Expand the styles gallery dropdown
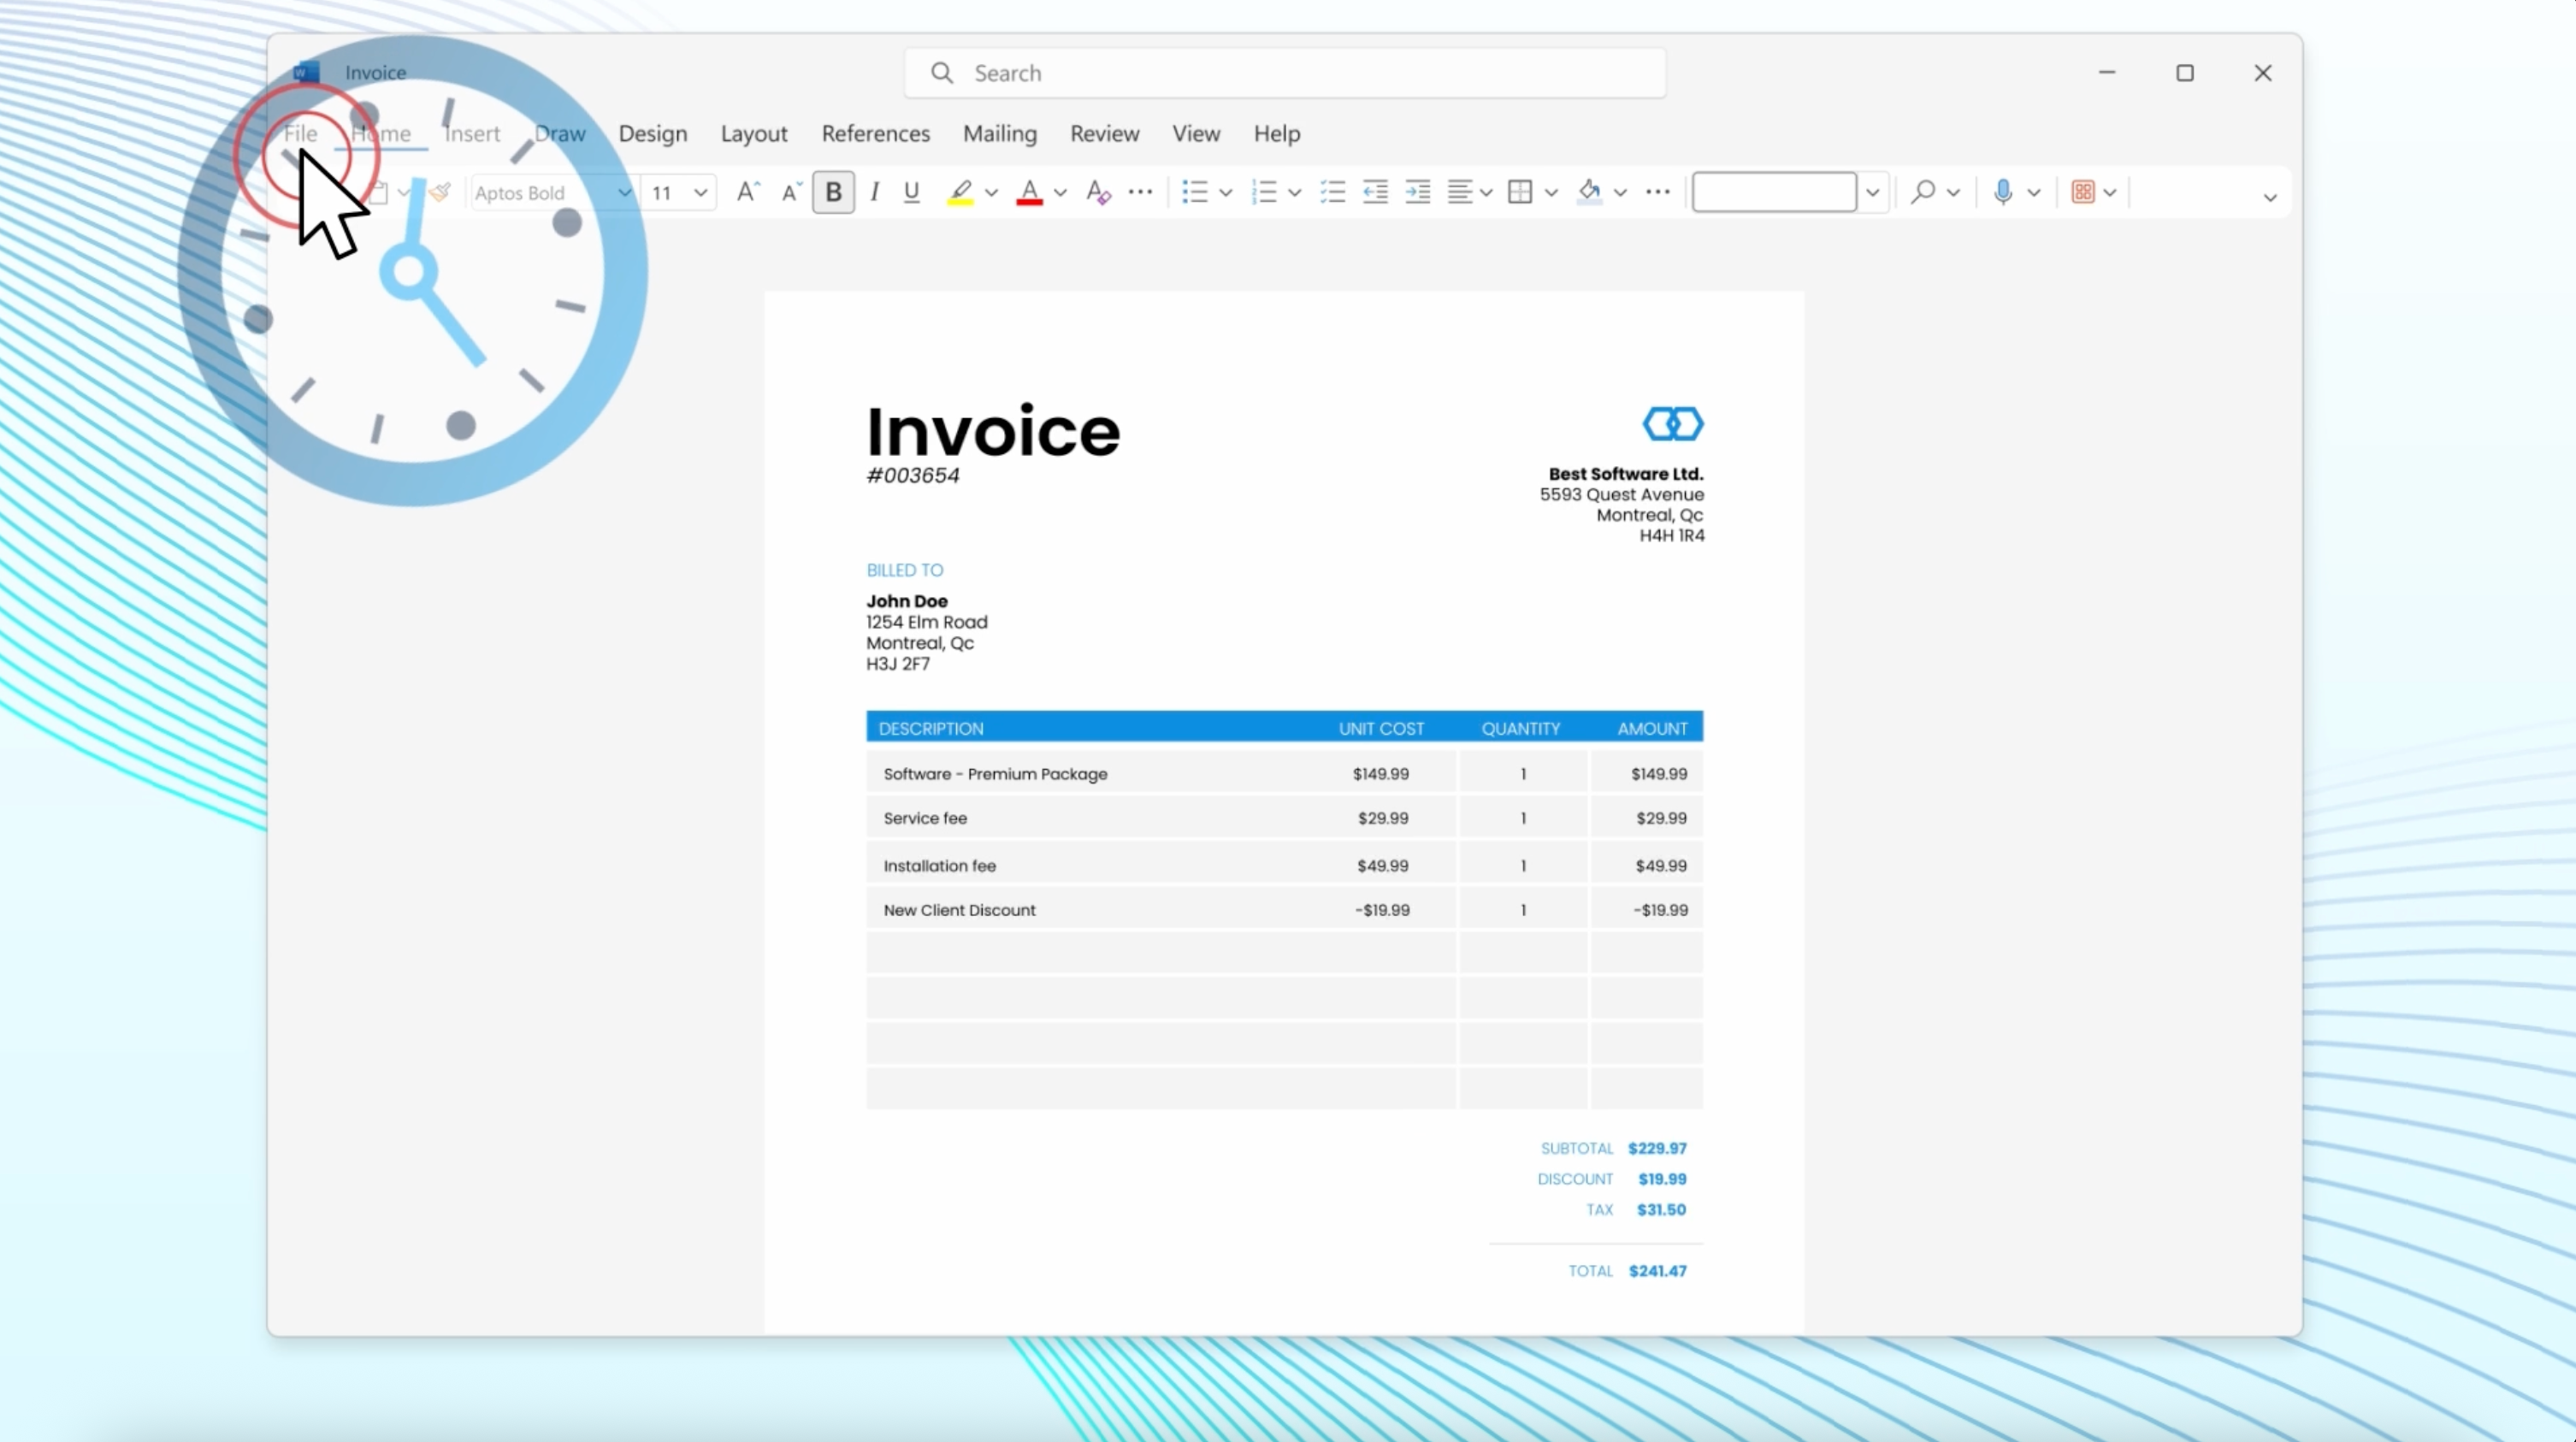 1873,193
